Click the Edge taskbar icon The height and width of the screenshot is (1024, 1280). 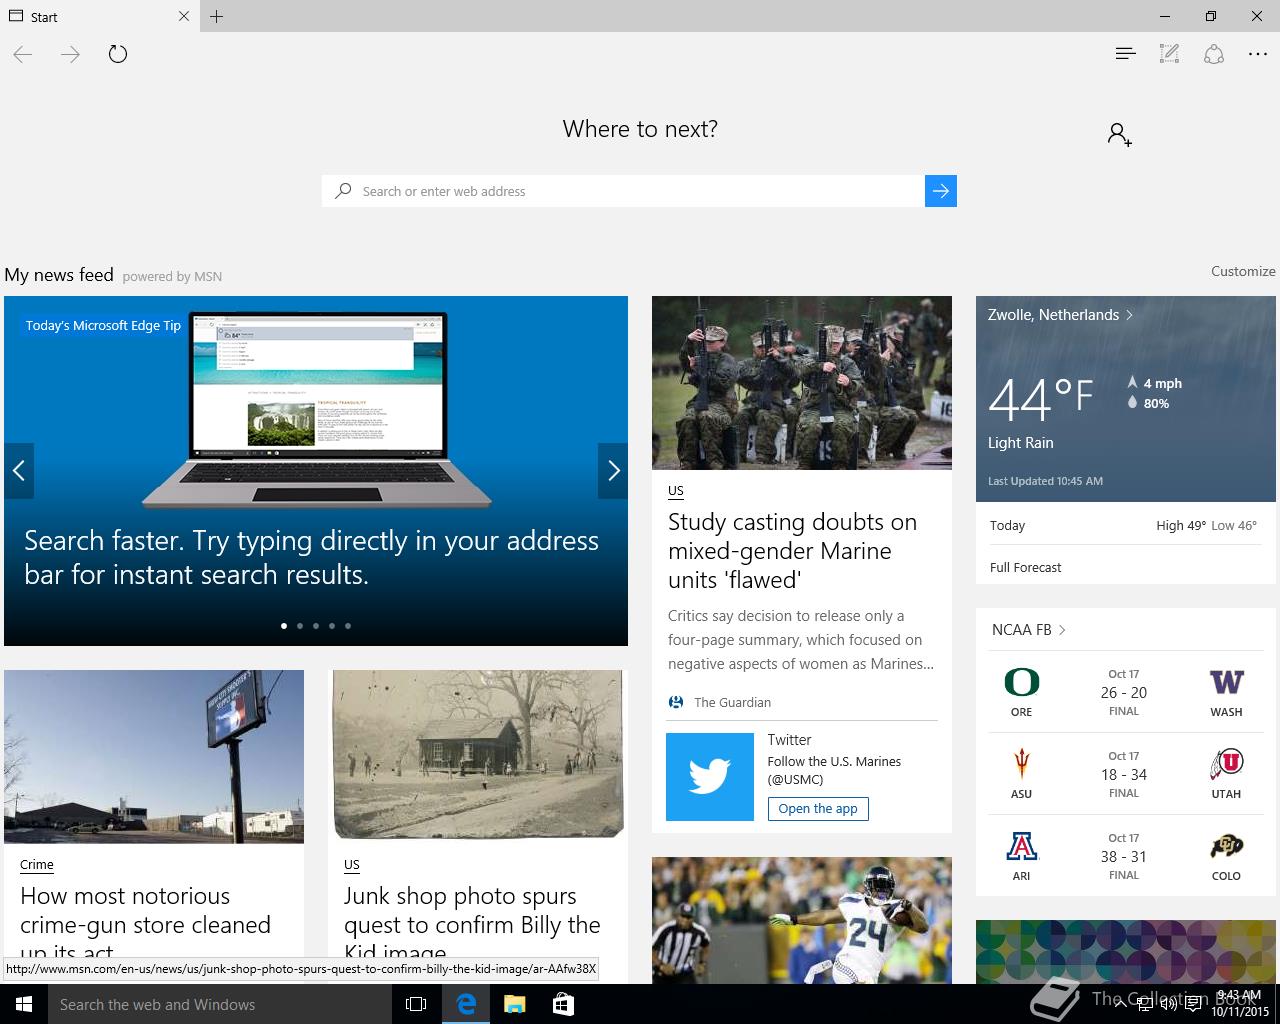tap(466, 1004)
